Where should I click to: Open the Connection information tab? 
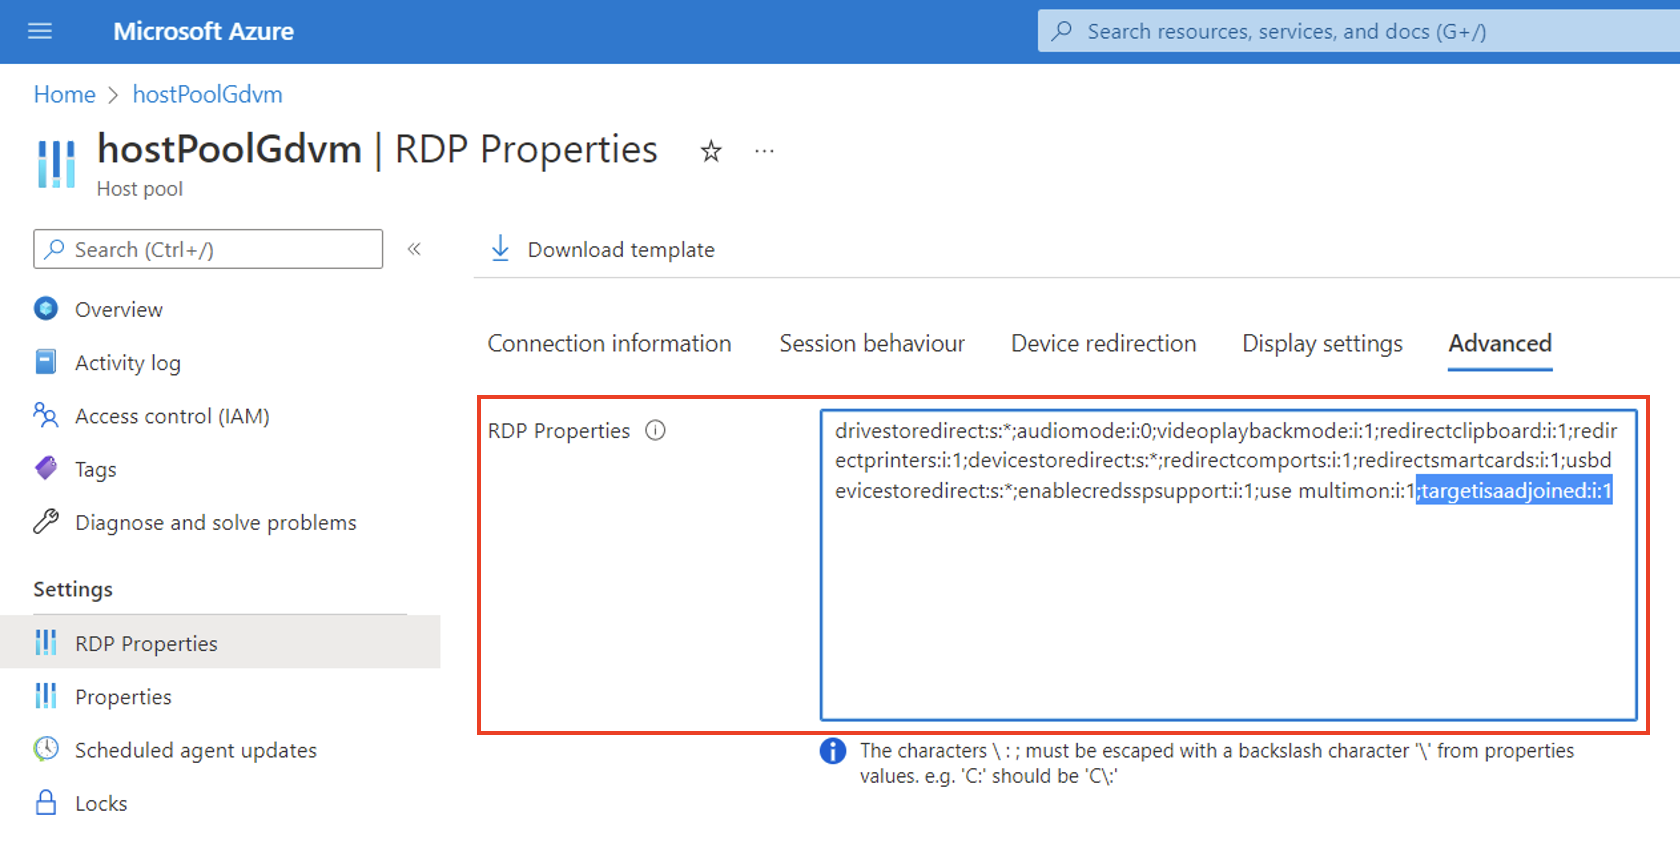(609, 343)
